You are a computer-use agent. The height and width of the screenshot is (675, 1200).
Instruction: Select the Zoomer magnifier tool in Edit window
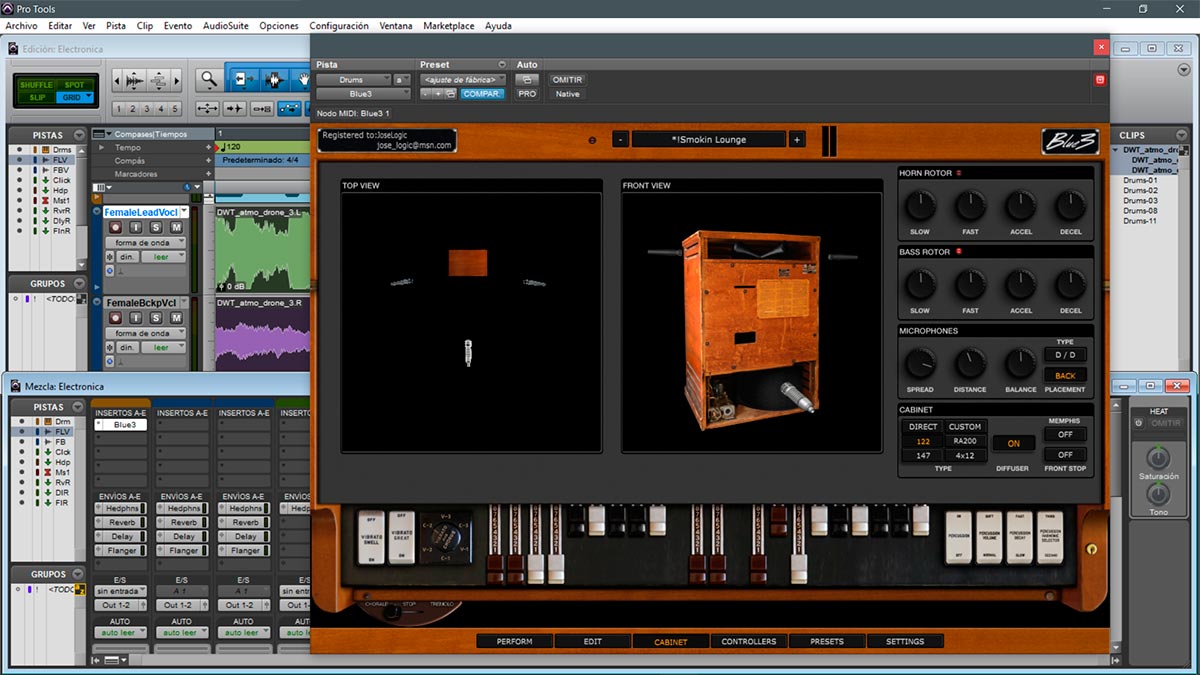coord(208,80)
